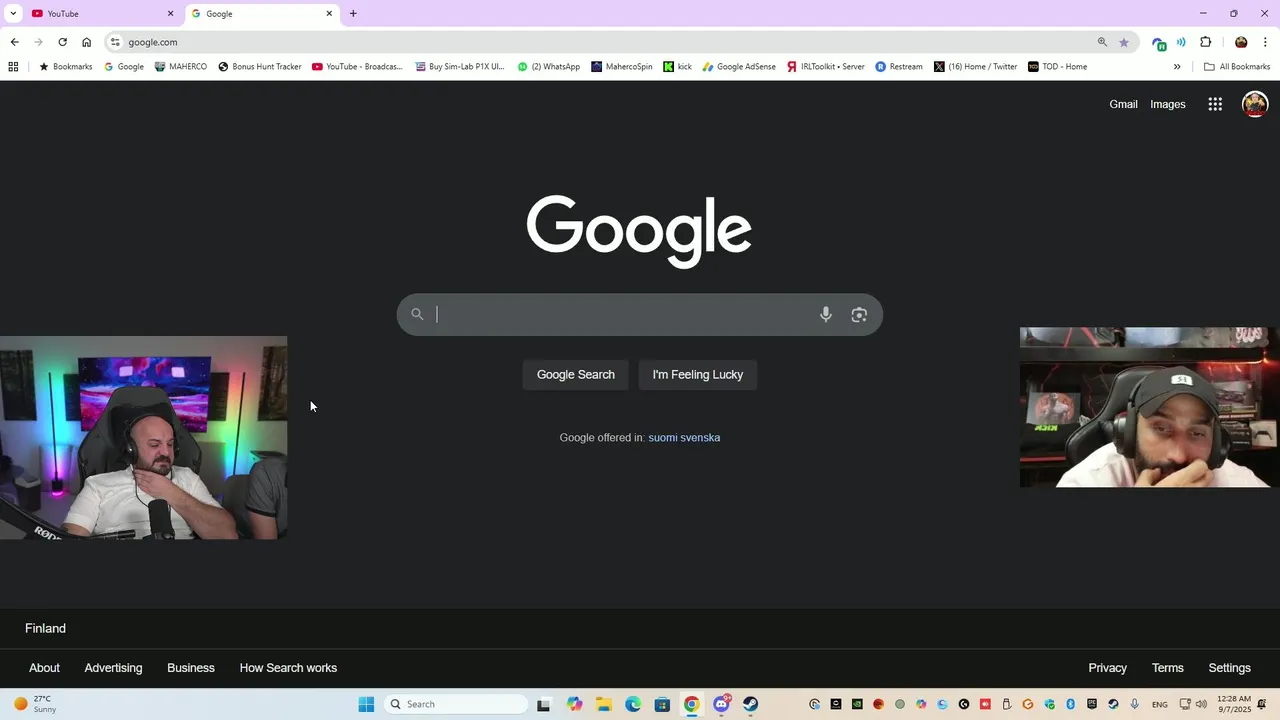Open a new browser tab
The width and height of the screenshot is (1280, 720).
click(x=353, y=14)
